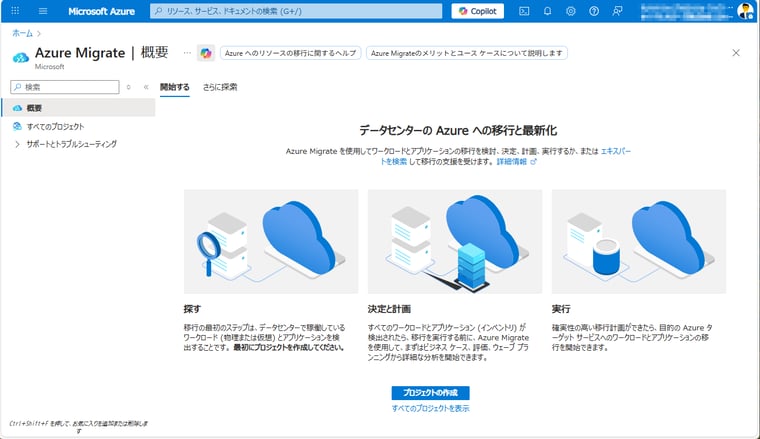Click the sidebar expand/collapse diamond icon
Viewport: 760px width, 439px height.
[x=128, y=87]
